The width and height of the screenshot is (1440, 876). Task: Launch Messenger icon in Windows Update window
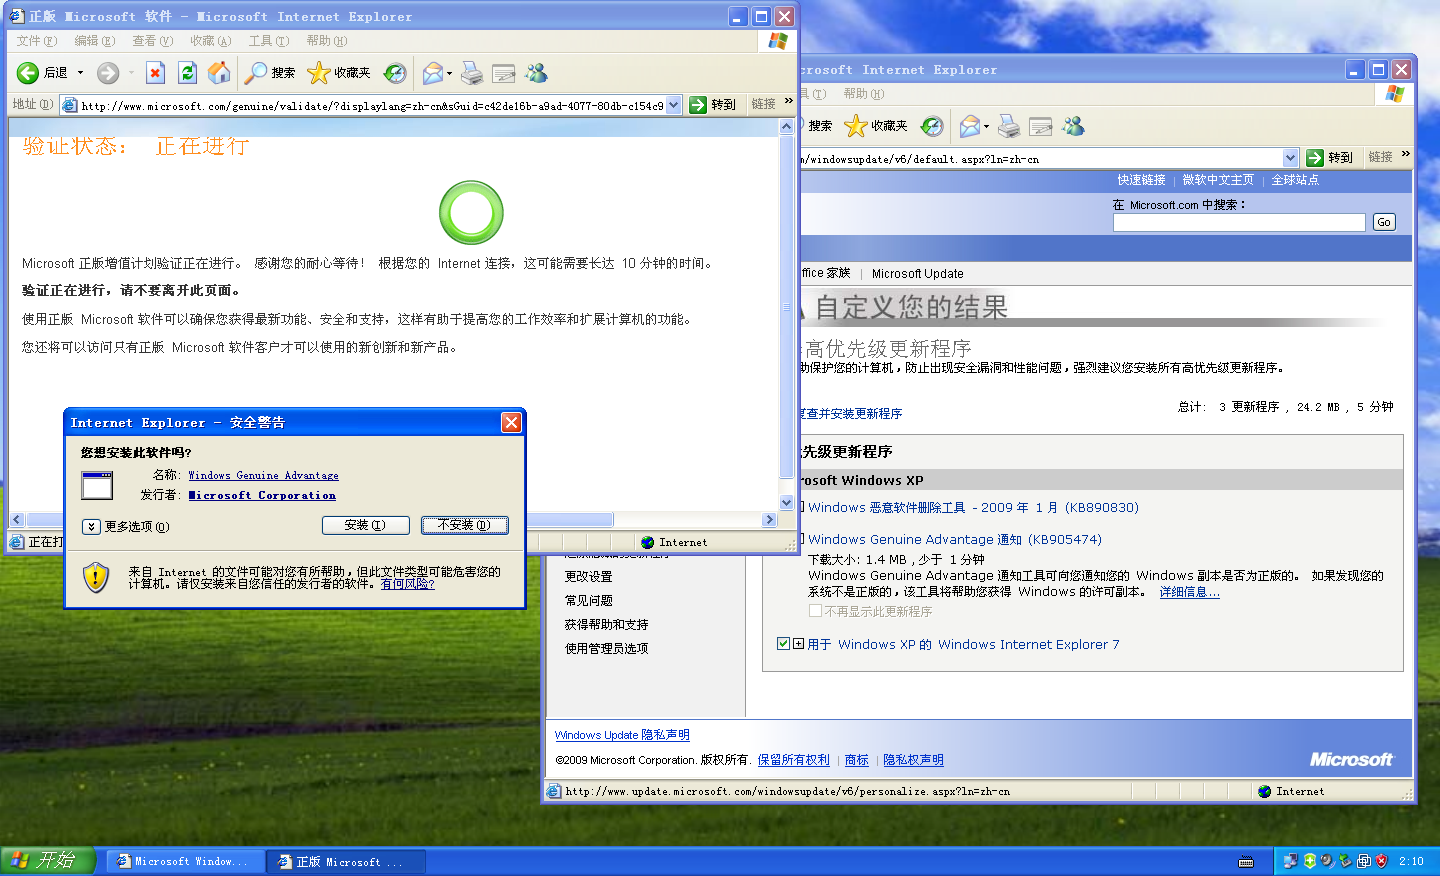(1074, 126)
